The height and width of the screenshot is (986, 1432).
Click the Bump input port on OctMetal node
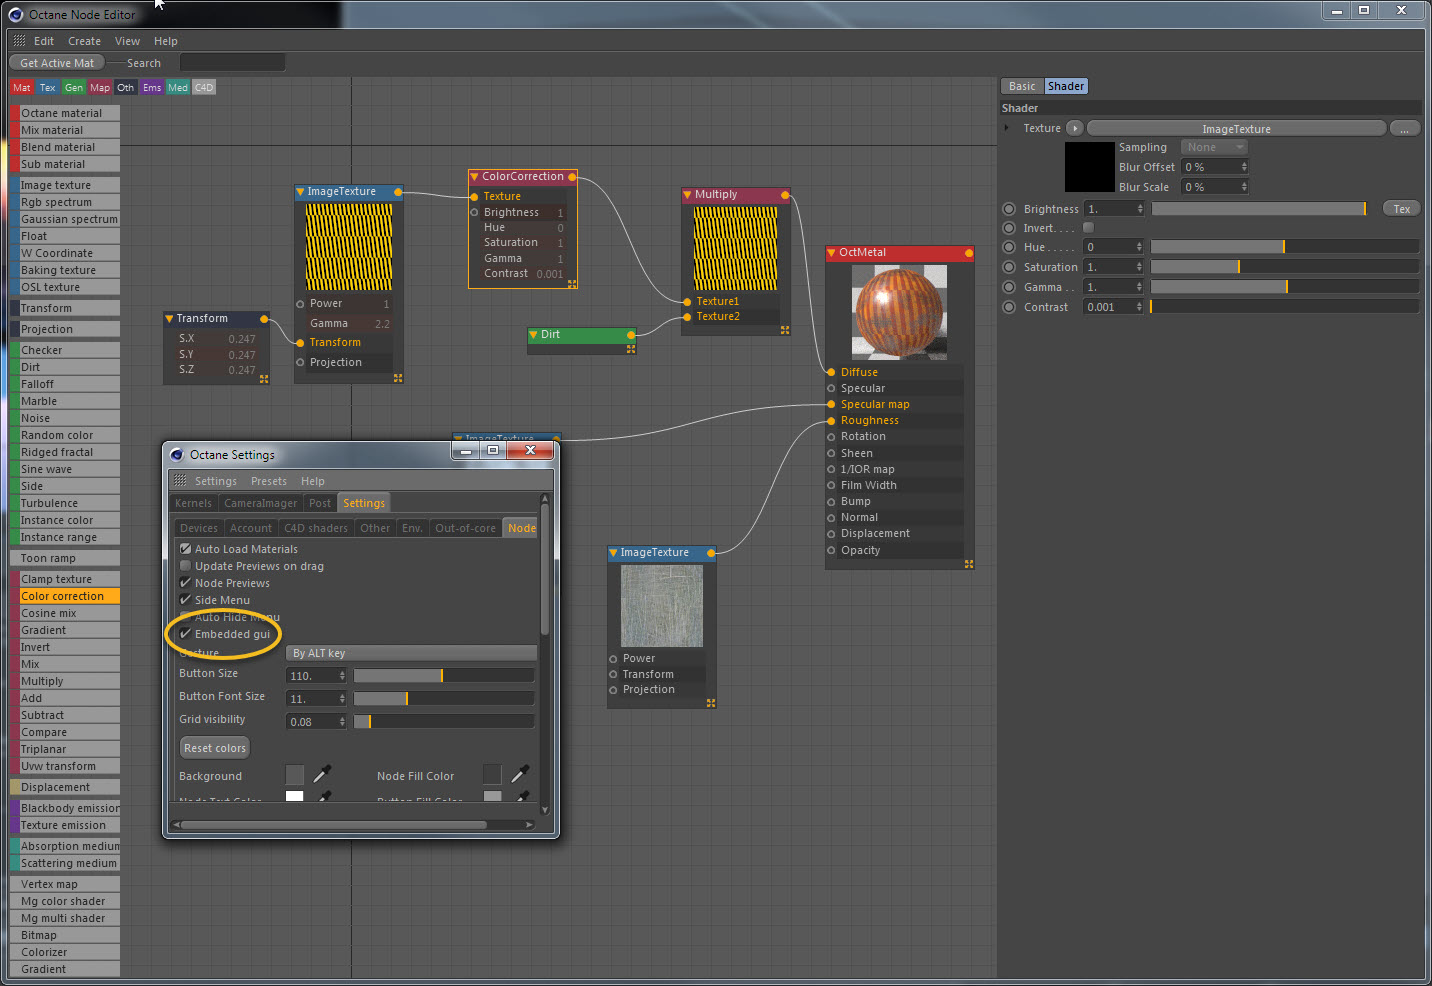[x=831, y=501]
